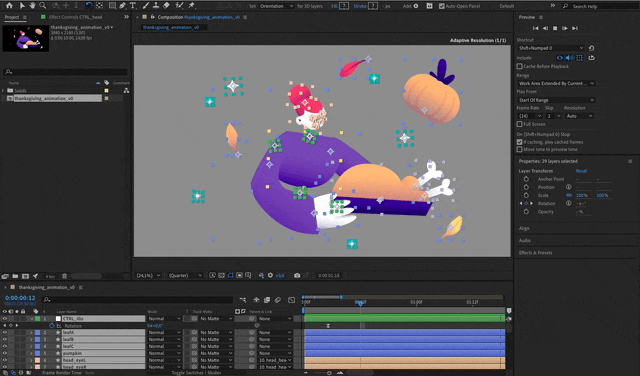Click the Search Help field
The width and height of the screenshot is (640, 376).
(600, 6)
